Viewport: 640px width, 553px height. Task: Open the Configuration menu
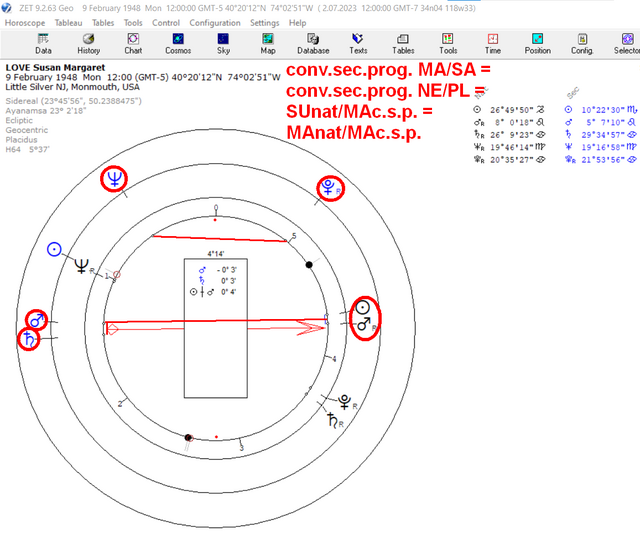pyautogui.click(x=215, y=23)
